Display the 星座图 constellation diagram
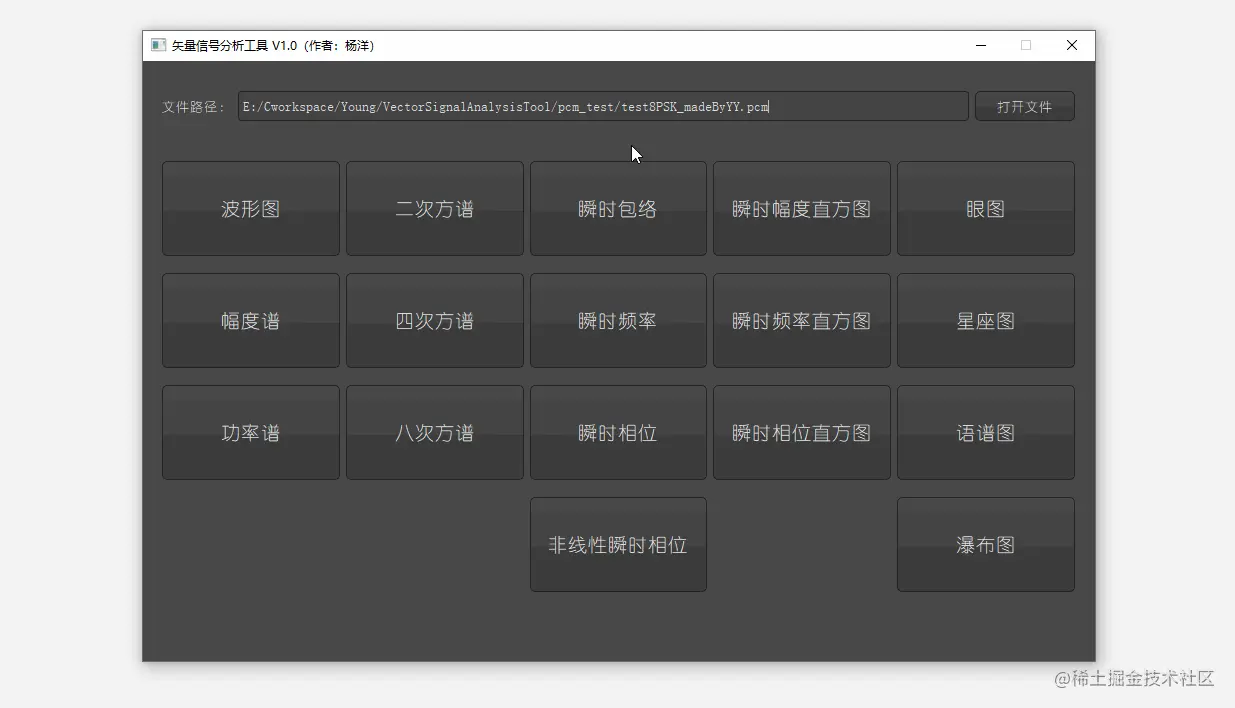 985,320
